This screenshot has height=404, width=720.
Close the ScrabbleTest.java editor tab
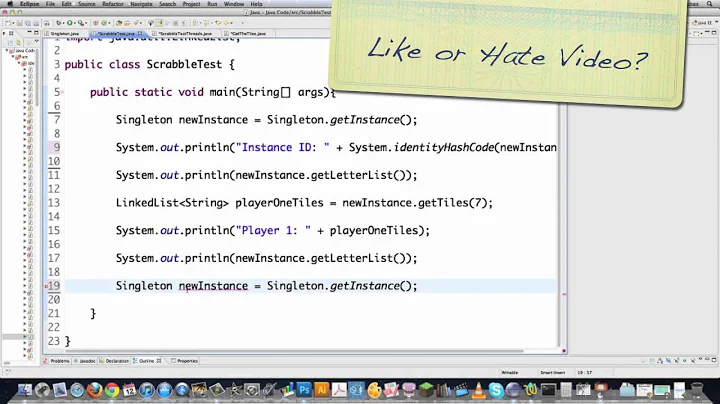pos(140,34)
